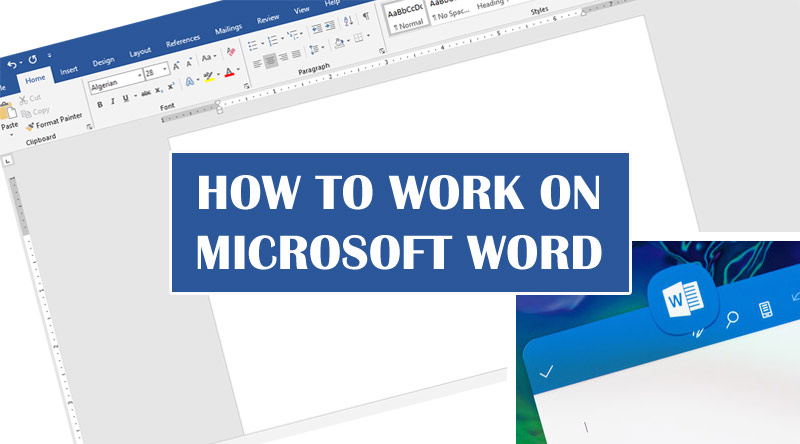Click the Format Painter button
Viewport: 800px width, 444px height.
pos(54,122)
